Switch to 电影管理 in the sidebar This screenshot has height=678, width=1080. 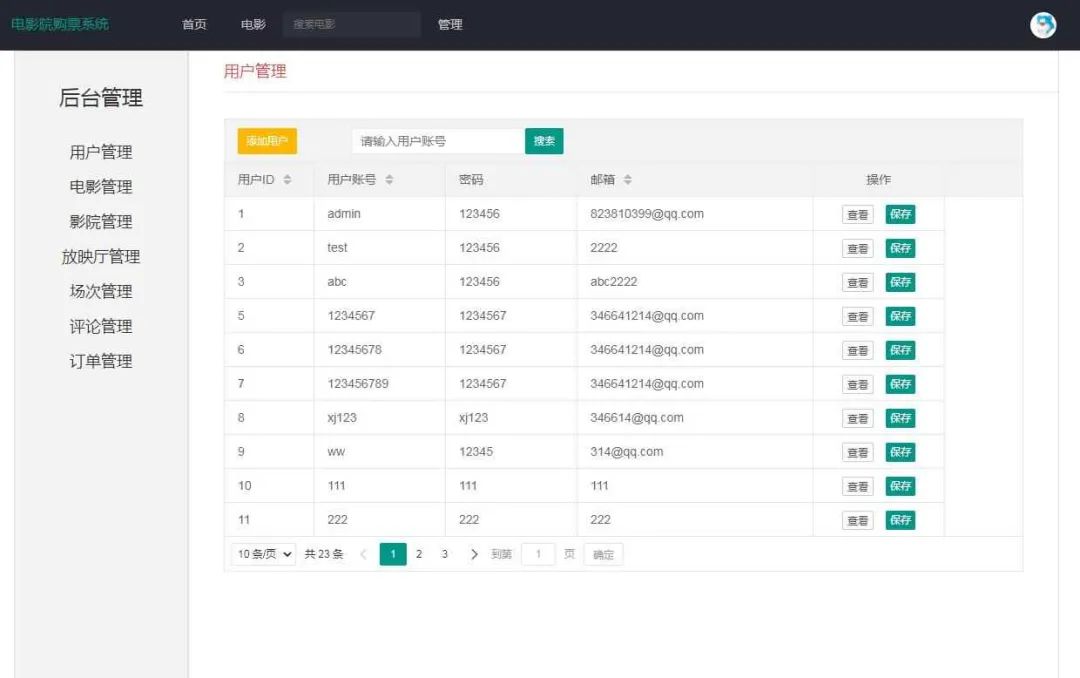[x=101, y=186]
